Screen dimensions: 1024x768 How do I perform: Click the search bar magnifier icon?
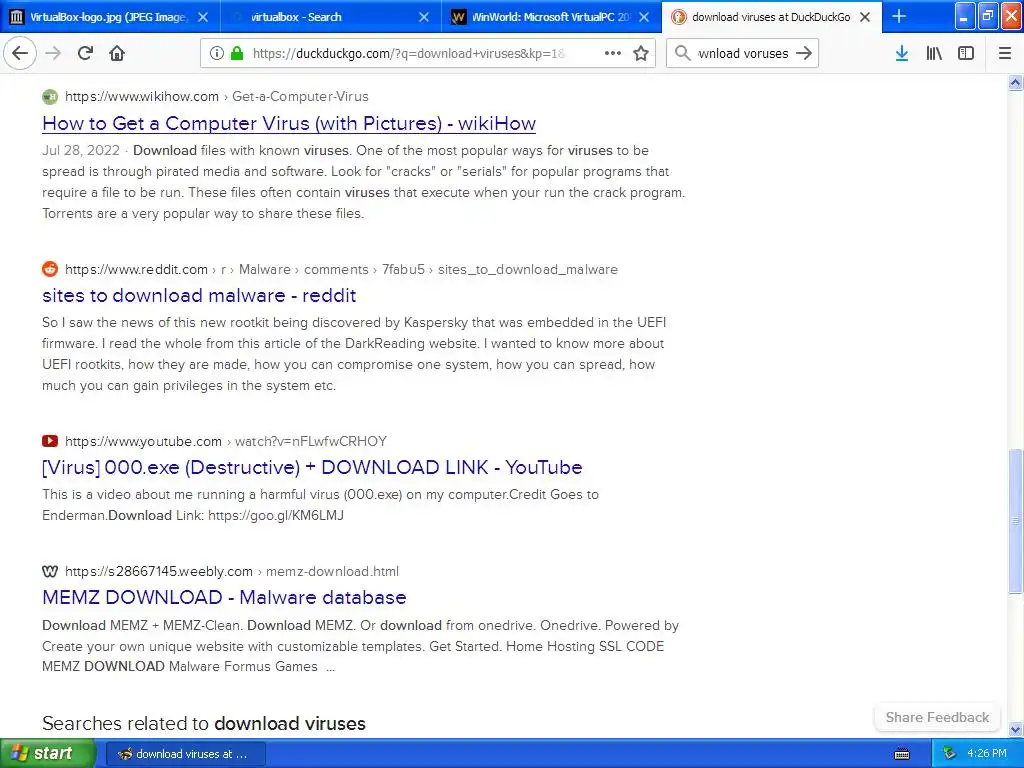682,54
